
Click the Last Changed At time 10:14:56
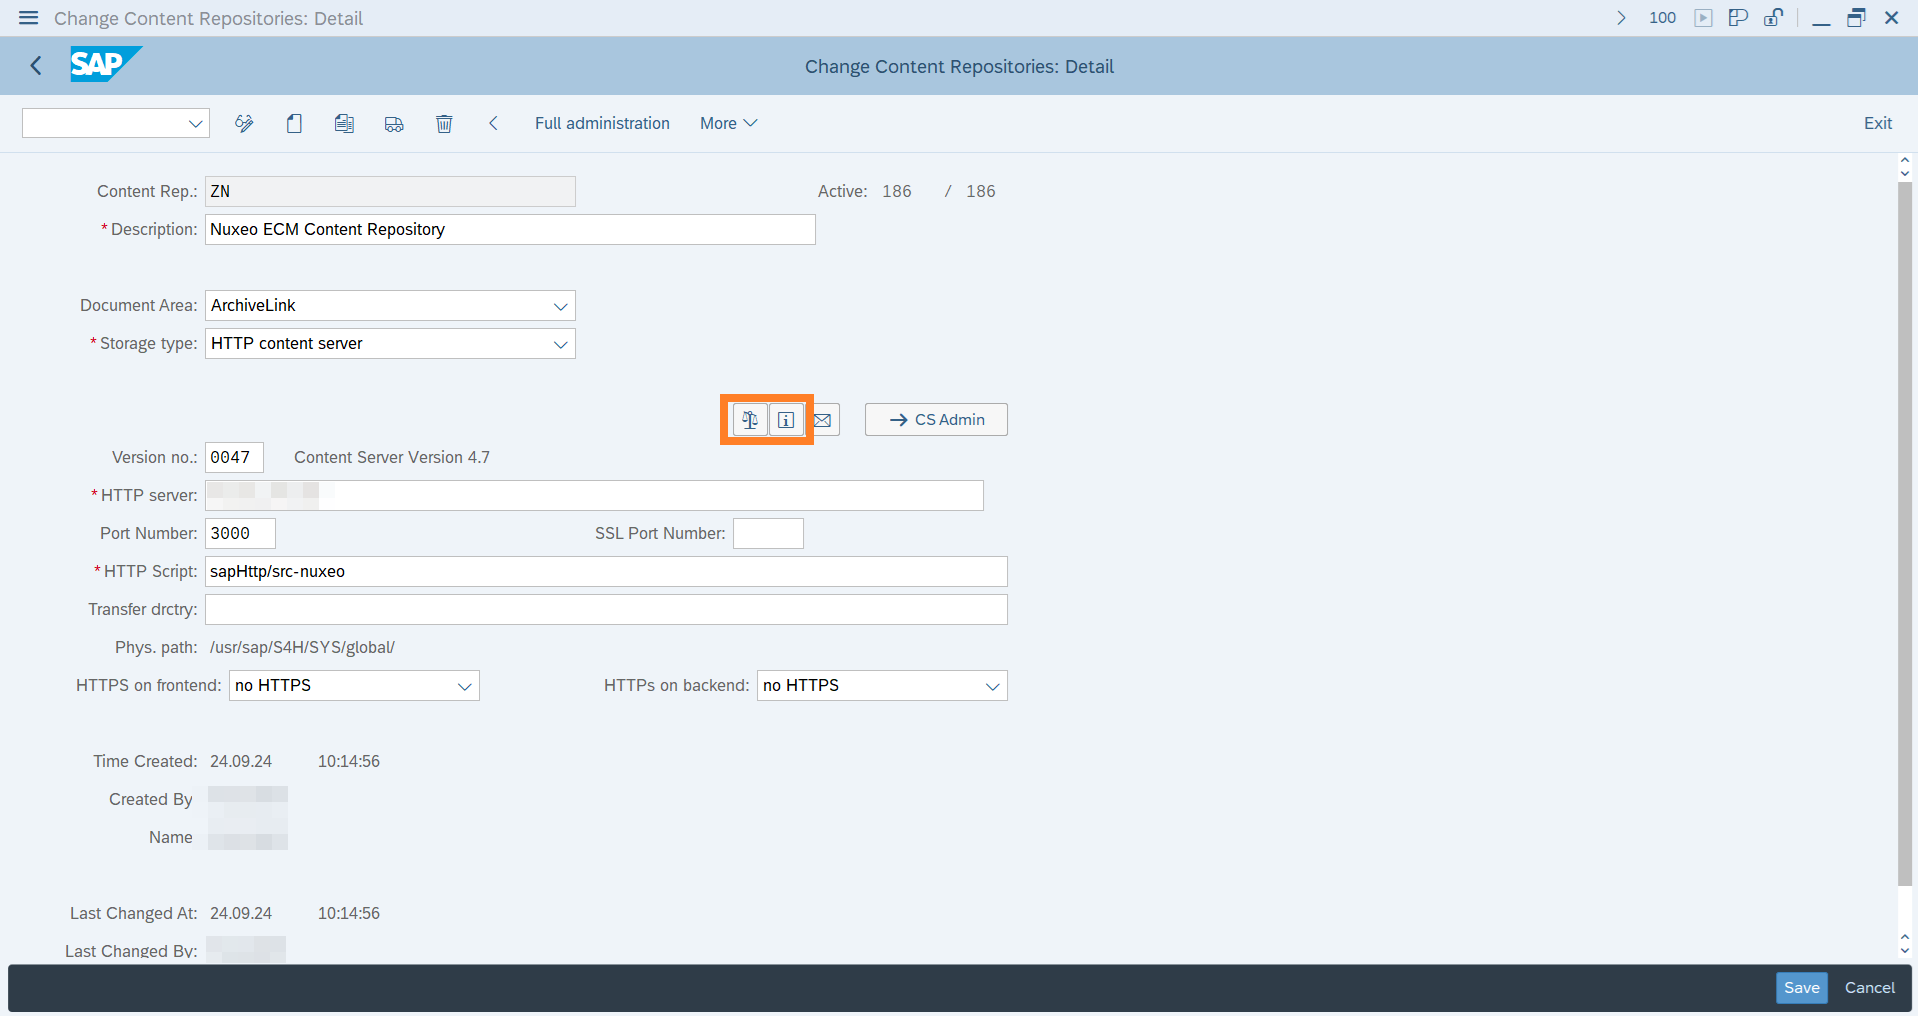click(349, 914)
